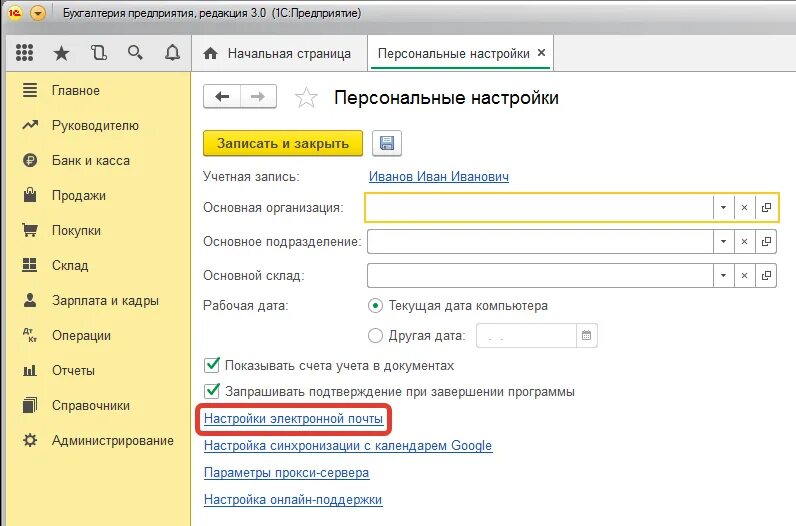Open the History scroll icon

(x=98, y=53)
